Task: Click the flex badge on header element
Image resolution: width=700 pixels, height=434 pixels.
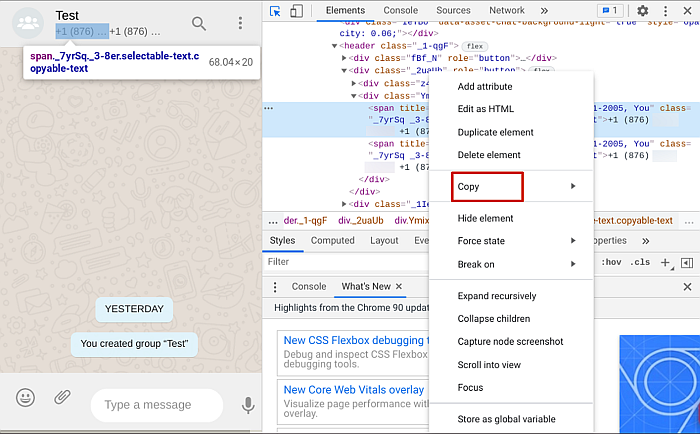Action: click(475, 46)
